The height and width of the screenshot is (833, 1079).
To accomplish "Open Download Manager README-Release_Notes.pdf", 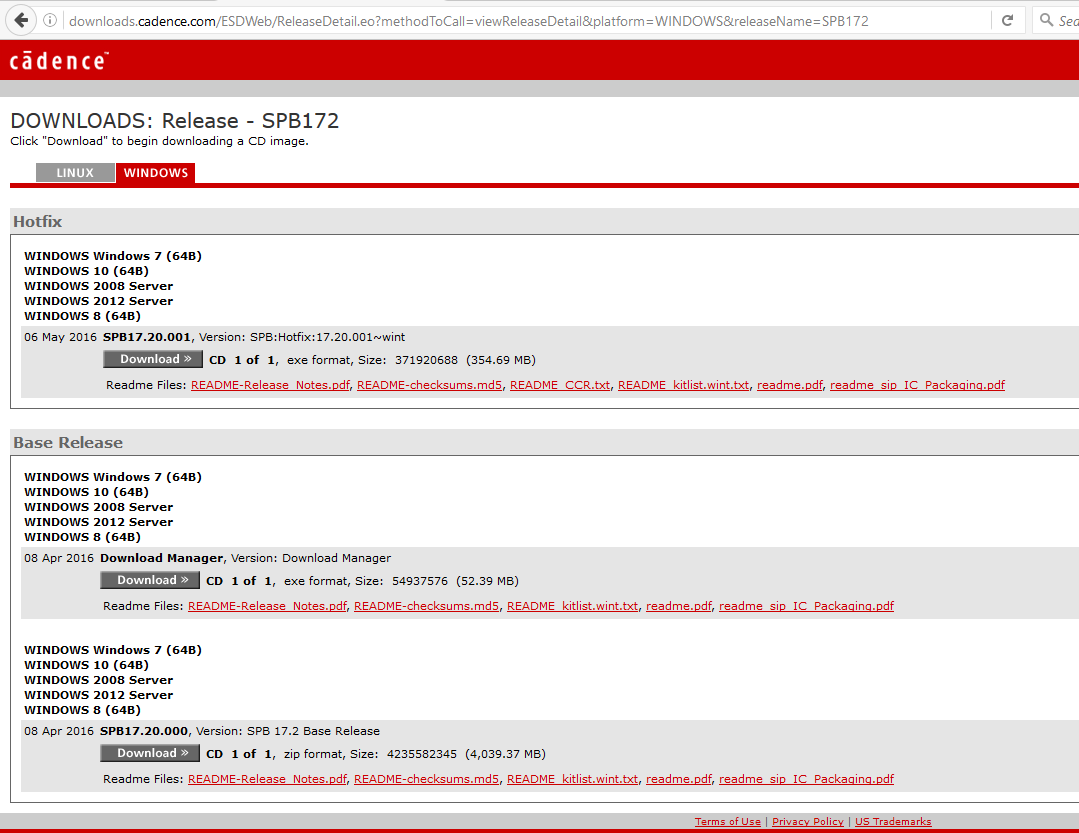I will coord(267,606).
